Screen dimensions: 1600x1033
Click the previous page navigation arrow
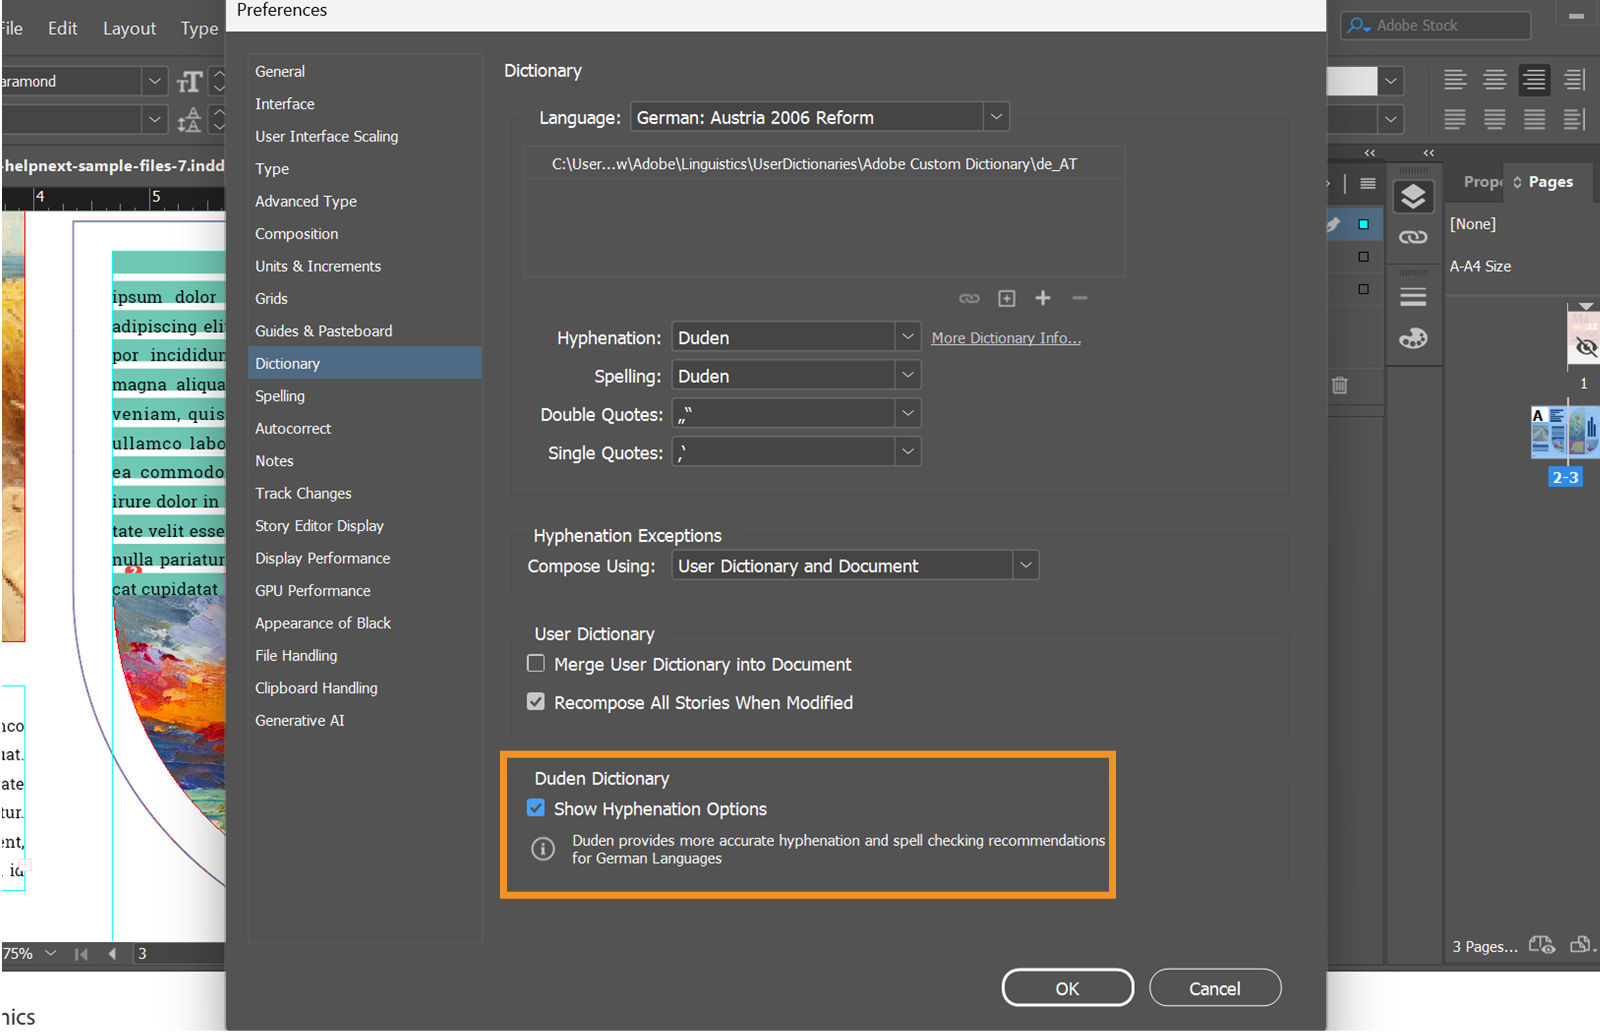pyautogui.click(x=112, y=954)
